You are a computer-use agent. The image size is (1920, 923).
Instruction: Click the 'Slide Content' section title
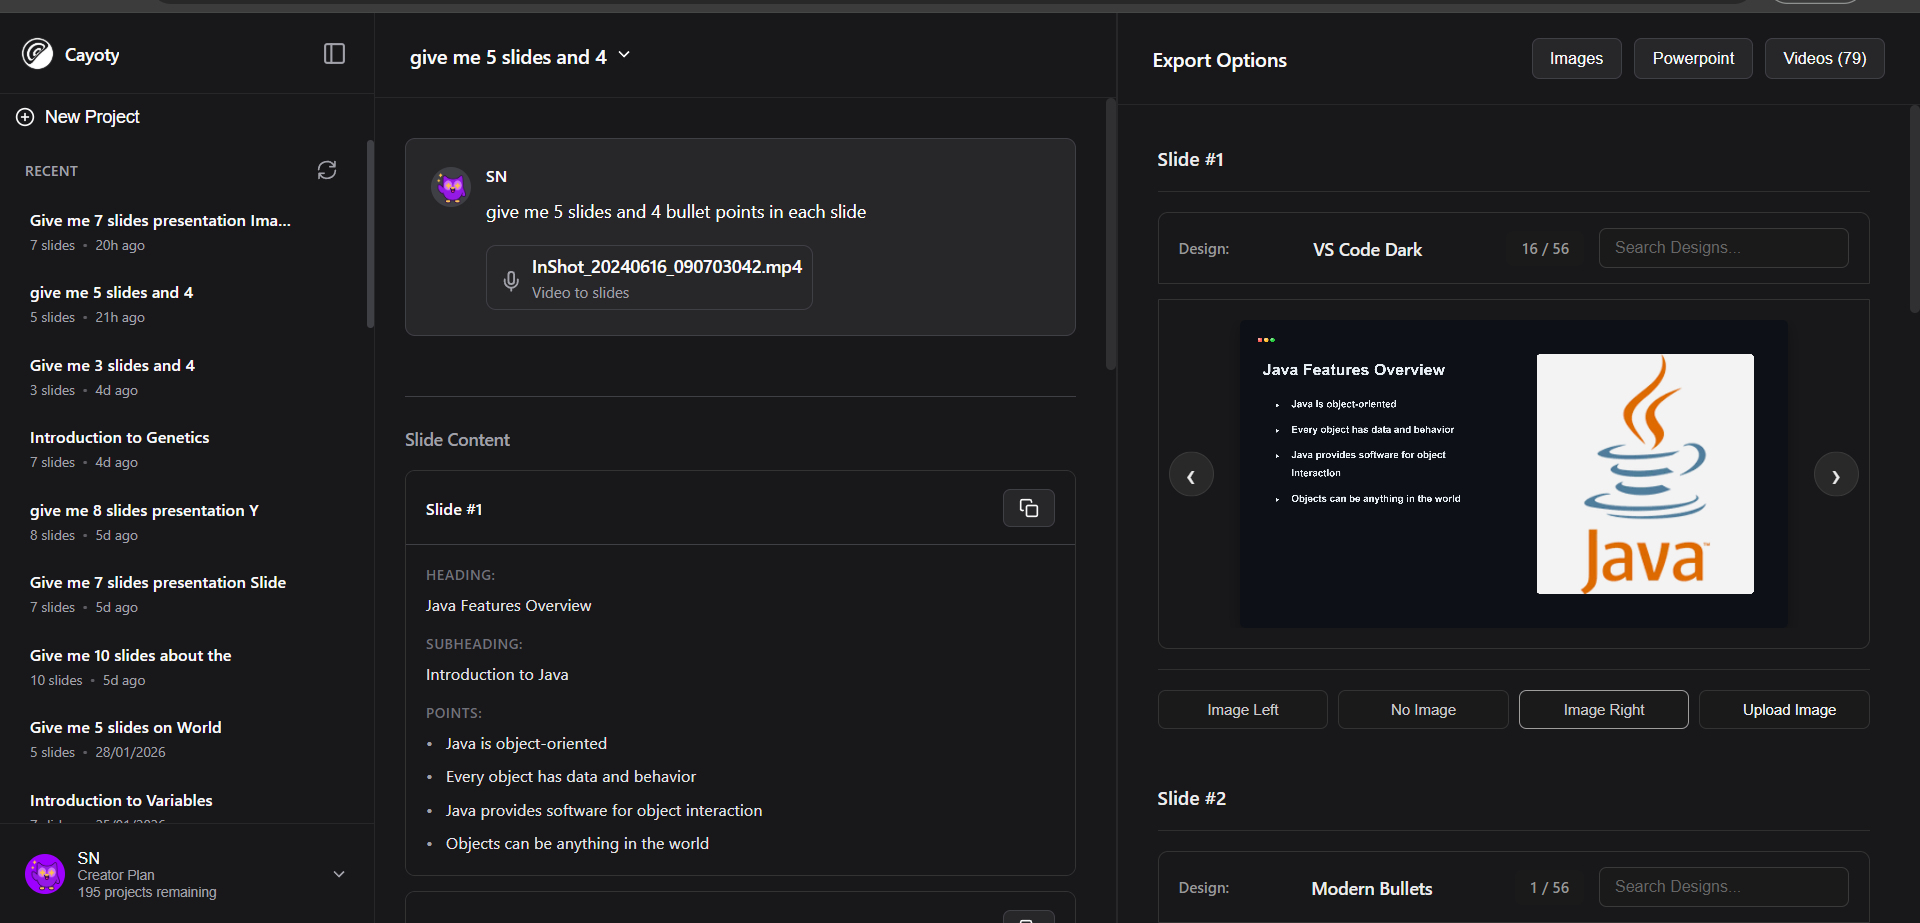(457, 440)
